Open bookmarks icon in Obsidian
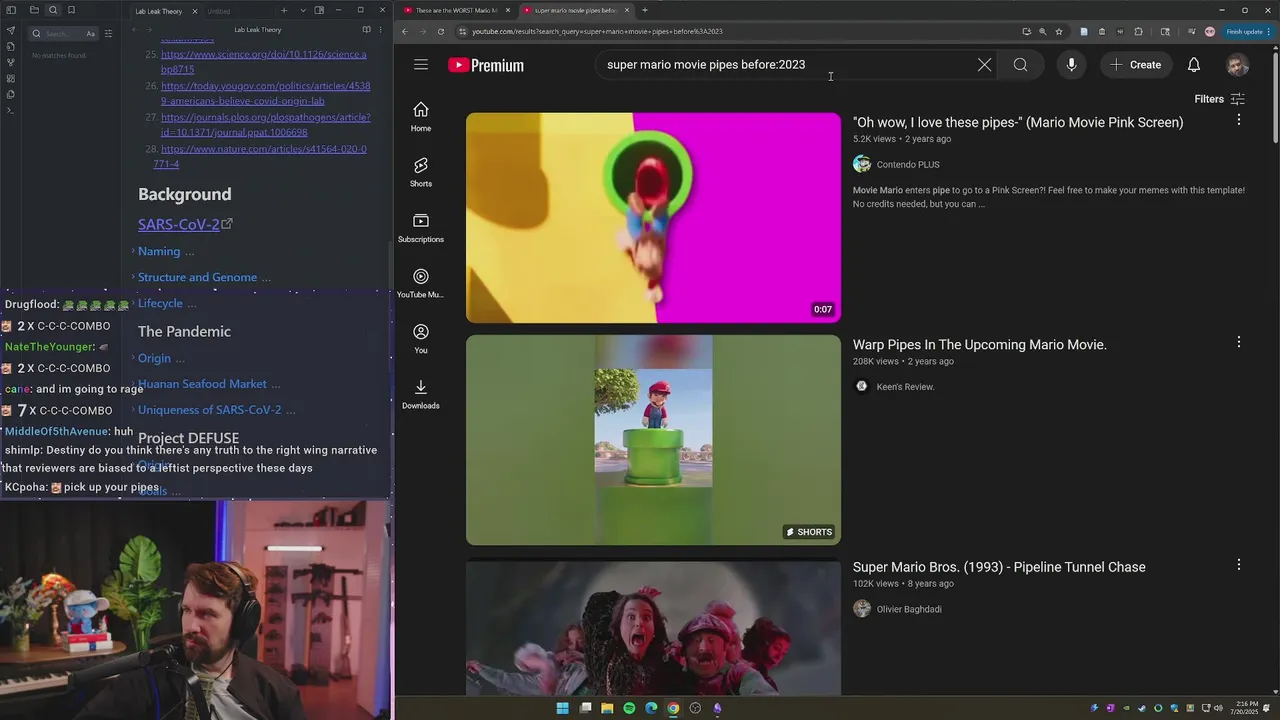Screen dimensions: 1280x720 tap(71, 10)
